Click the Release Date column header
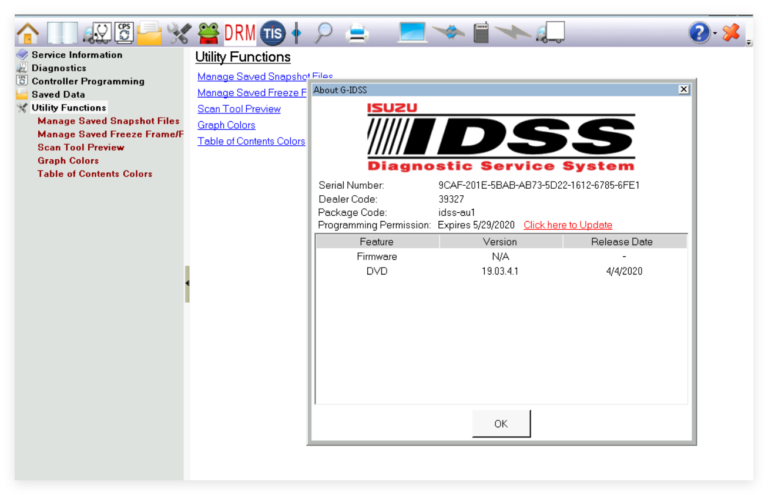The height and width of the screenshot is (495, 768). coord(622,242)
